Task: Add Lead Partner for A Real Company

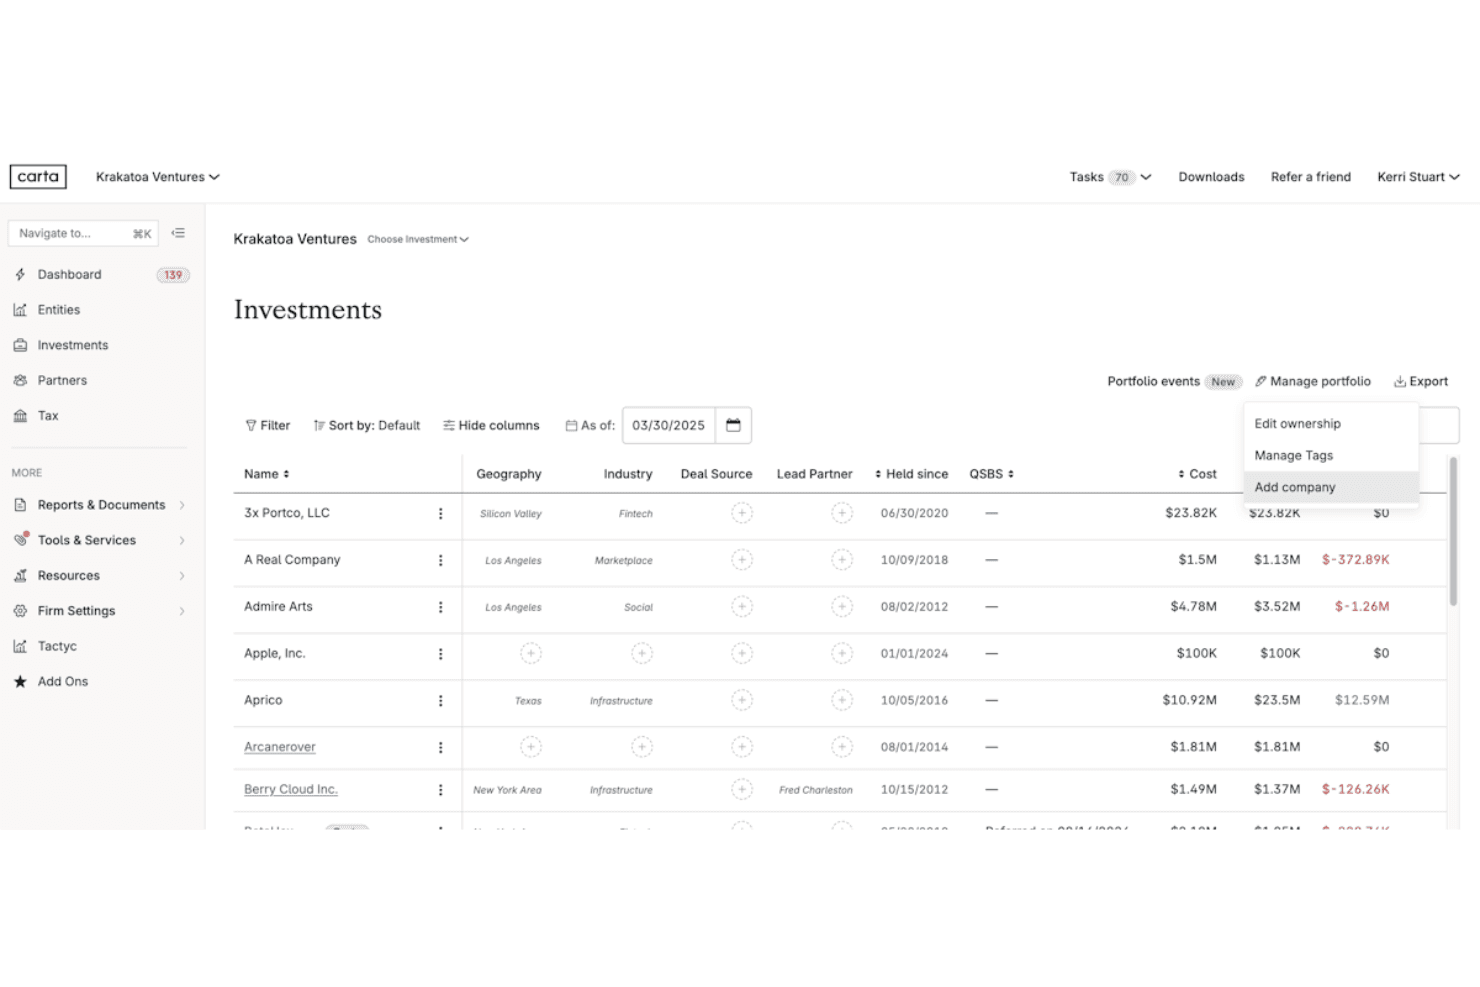Action: (842, 560)
